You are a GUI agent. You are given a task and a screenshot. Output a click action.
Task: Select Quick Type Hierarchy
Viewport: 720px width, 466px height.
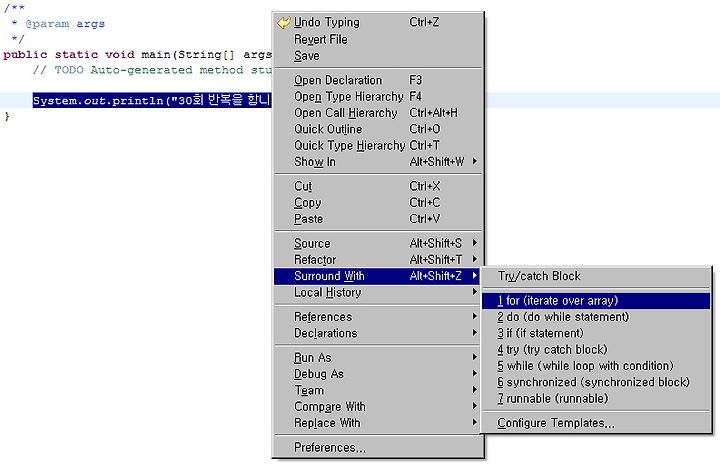point(378,146)
